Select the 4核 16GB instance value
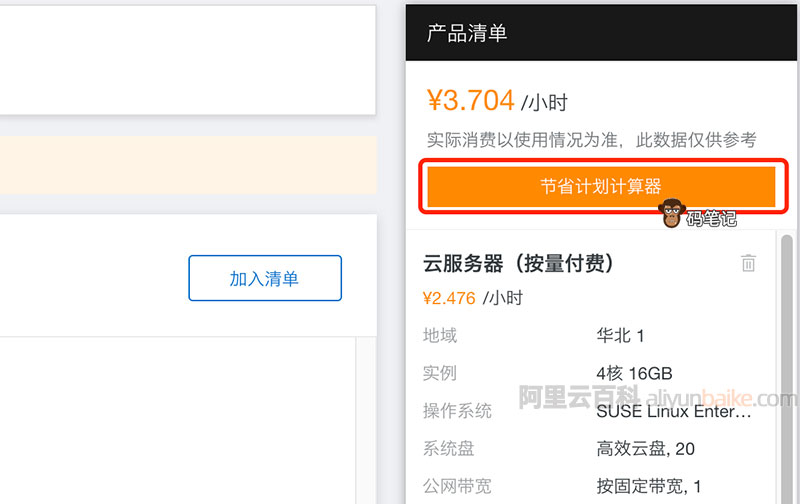The height and width of the screenshot is (504, 800). [x=634, y=373]
